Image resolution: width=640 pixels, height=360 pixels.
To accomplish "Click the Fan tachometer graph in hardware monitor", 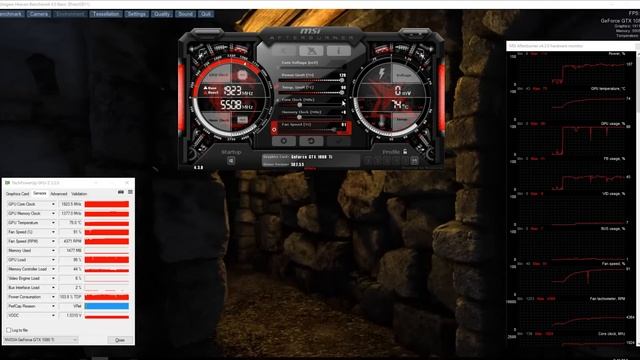I will [571, 316].
